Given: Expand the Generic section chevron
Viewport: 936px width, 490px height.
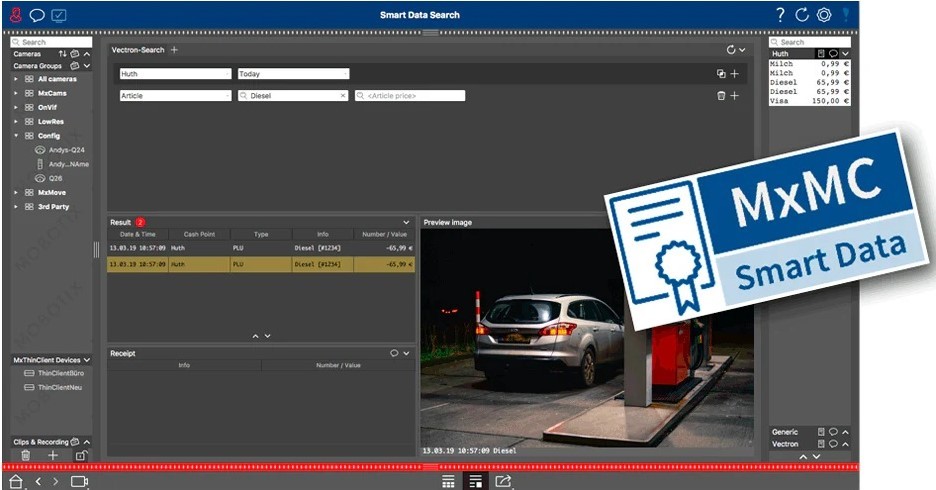Looking at the screenshot, I should coord(845,432).
